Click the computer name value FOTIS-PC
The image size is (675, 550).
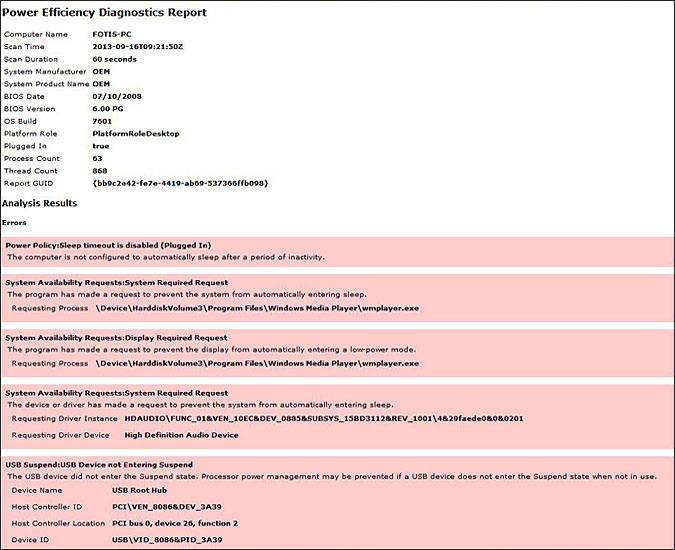coord(111,34)
